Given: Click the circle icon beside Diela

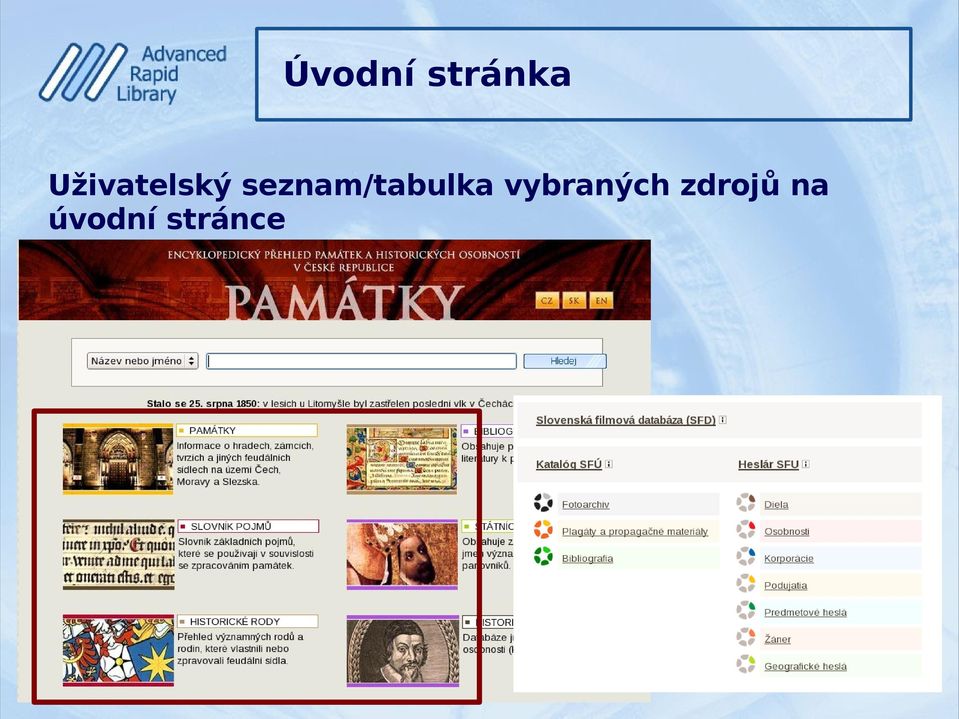Looking at the screenshot, I should tap(746, 503).
